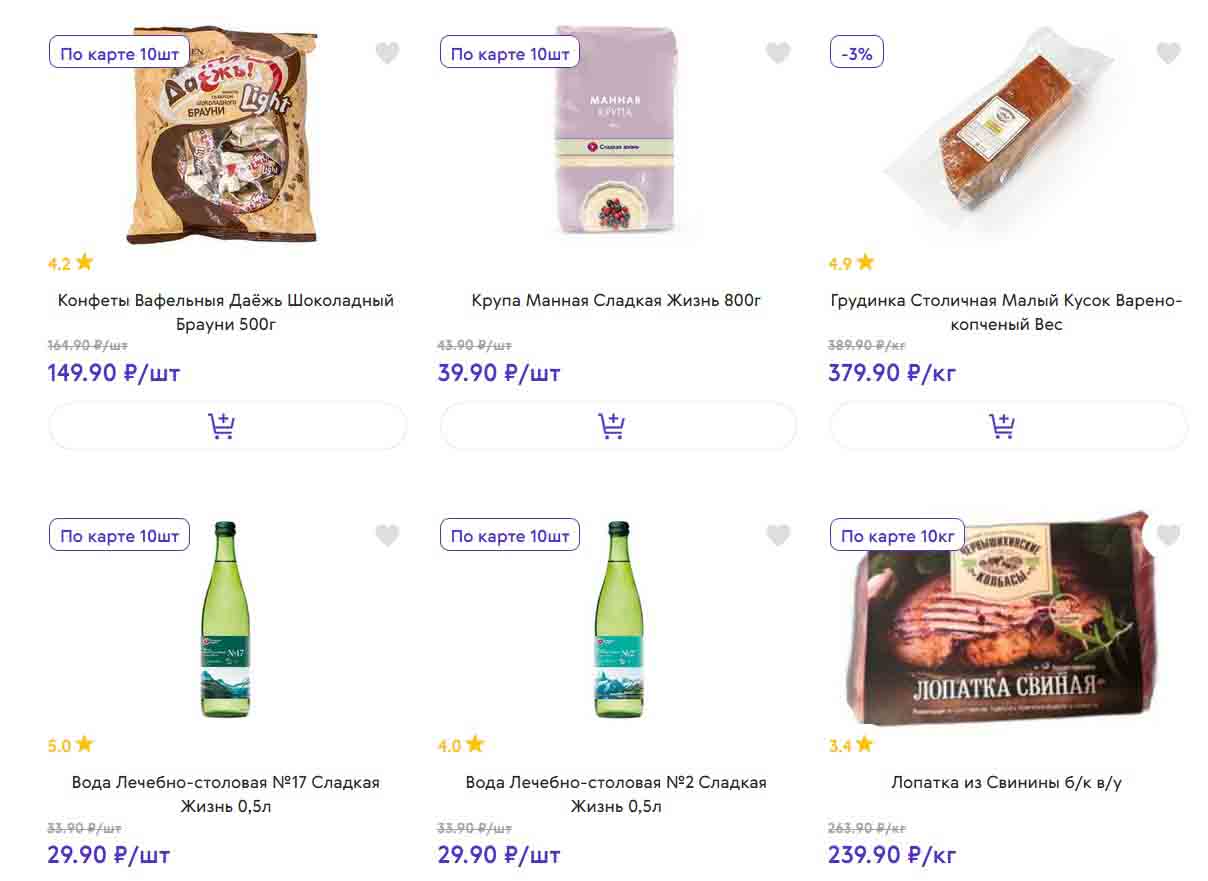Screen dimensions: 1208x881
Task: Open Вода Лечебно-столовая №17 title link
Action: [x=226, y=794]
